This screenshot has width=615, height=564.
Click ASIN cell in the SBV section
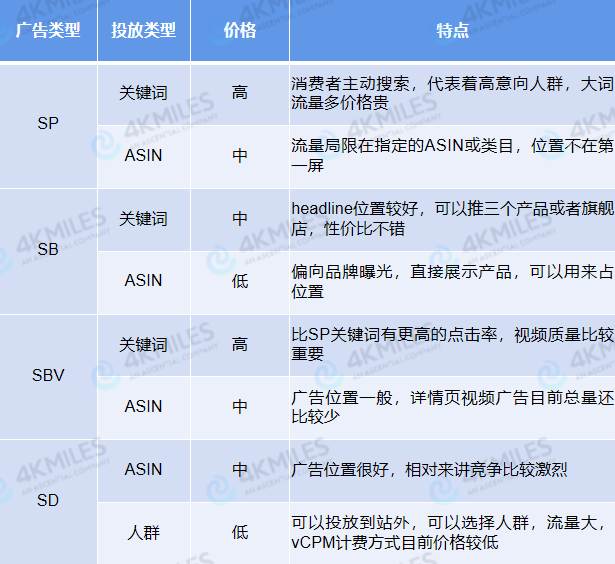click(x=143, y=406)
